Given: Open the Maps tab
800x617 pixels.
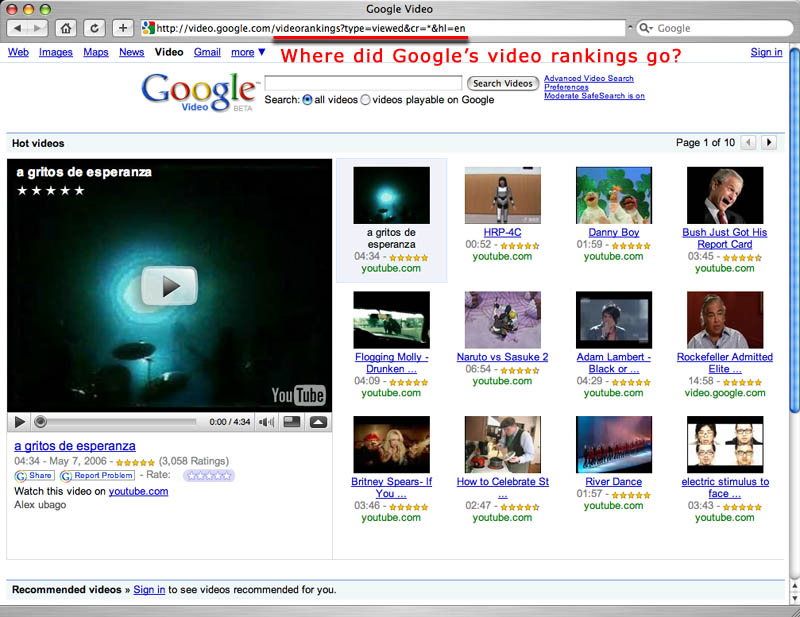Looking at the screenshot, I should (x=96, y=52).
